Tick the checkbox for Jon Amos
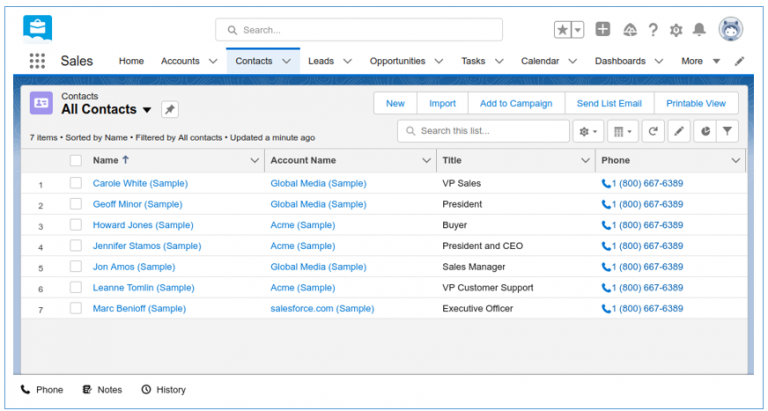This screenshot has height=411, width=768. [76, 267]
